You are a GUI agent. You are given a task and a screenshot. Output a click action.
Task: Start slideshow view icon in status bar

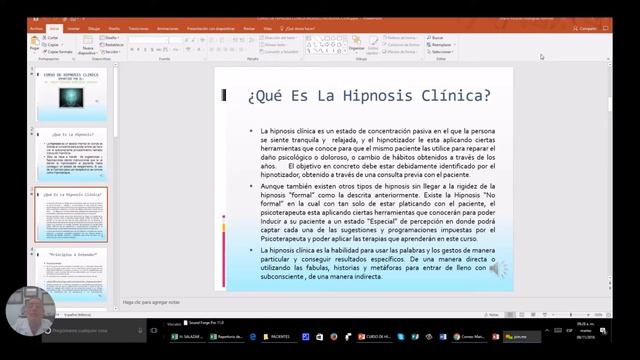click(x=544, y=315)
